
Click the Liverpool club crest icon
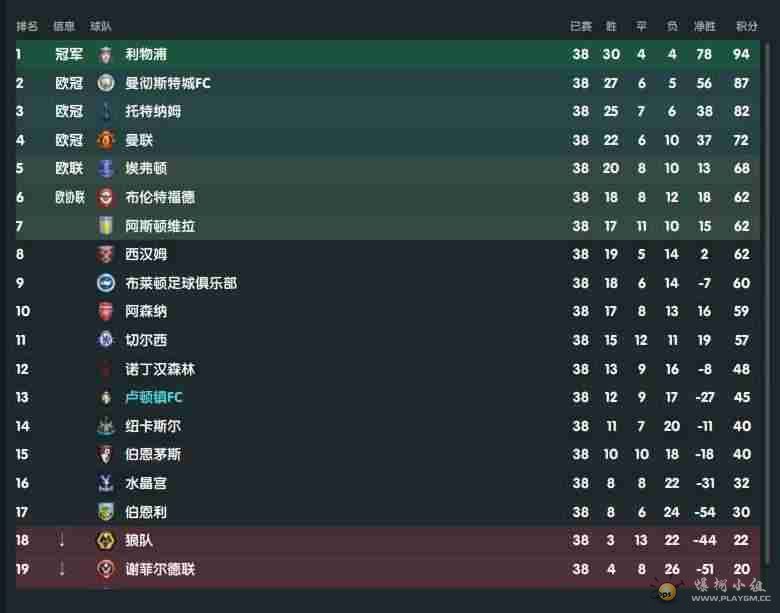pos(105,54)
